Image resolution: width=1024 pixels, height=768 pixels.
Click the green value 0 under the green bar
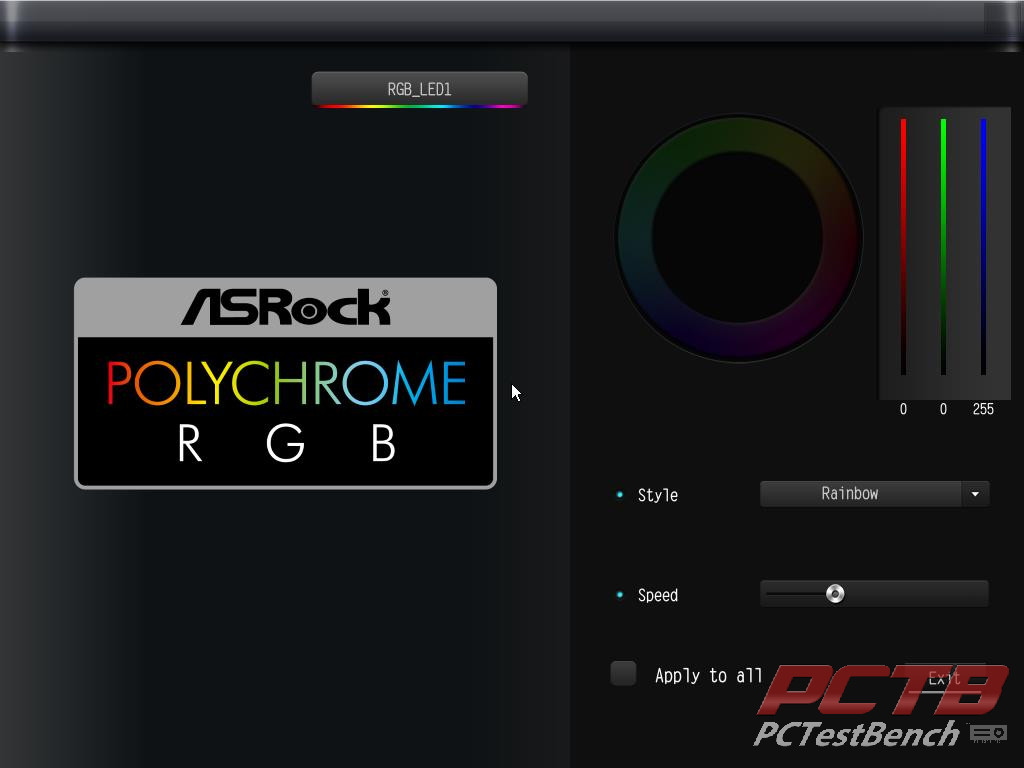pyautogui.click(x=943, y=409)
